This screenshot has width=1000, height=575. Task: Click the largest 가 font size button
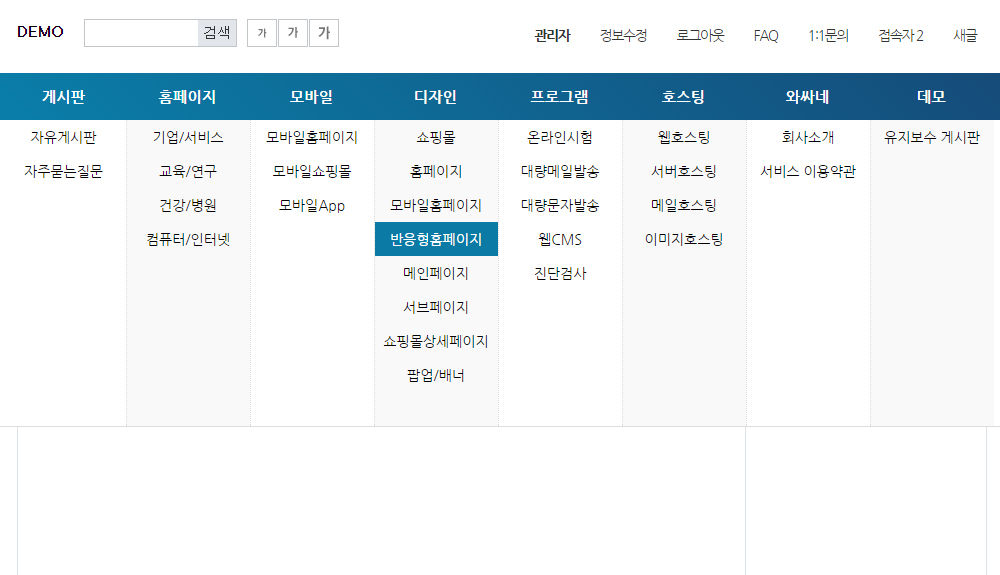324,33
